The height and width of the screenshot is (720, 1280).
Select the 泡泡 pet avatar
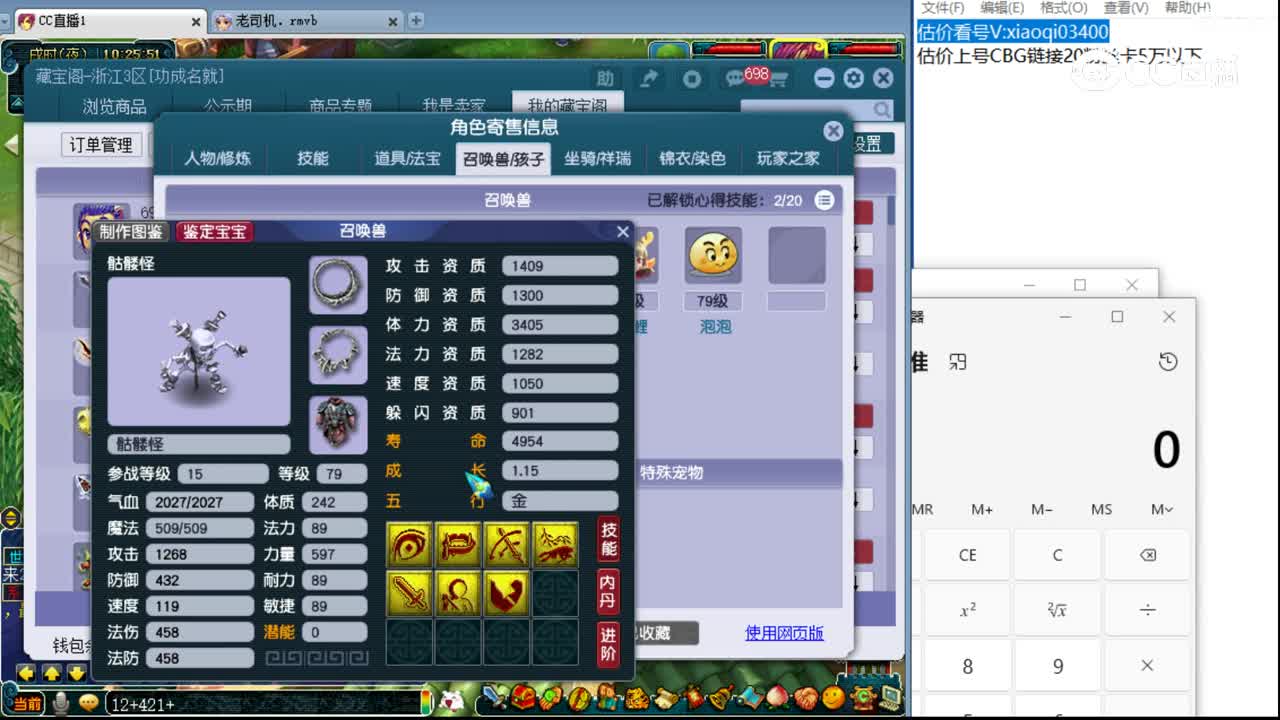[x=713, y=255]
